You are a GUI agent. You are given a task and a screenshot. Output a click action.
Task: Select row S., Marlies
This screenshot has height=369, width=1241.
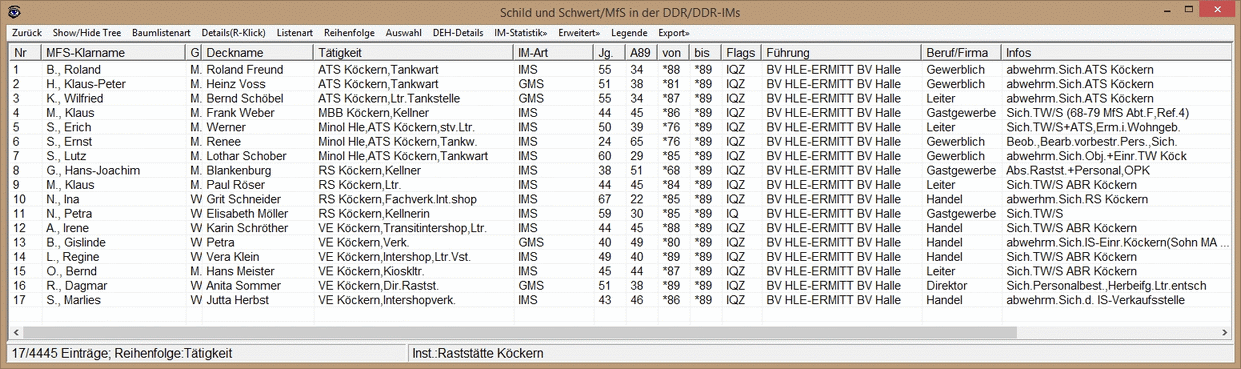click(x=620, y=300)
